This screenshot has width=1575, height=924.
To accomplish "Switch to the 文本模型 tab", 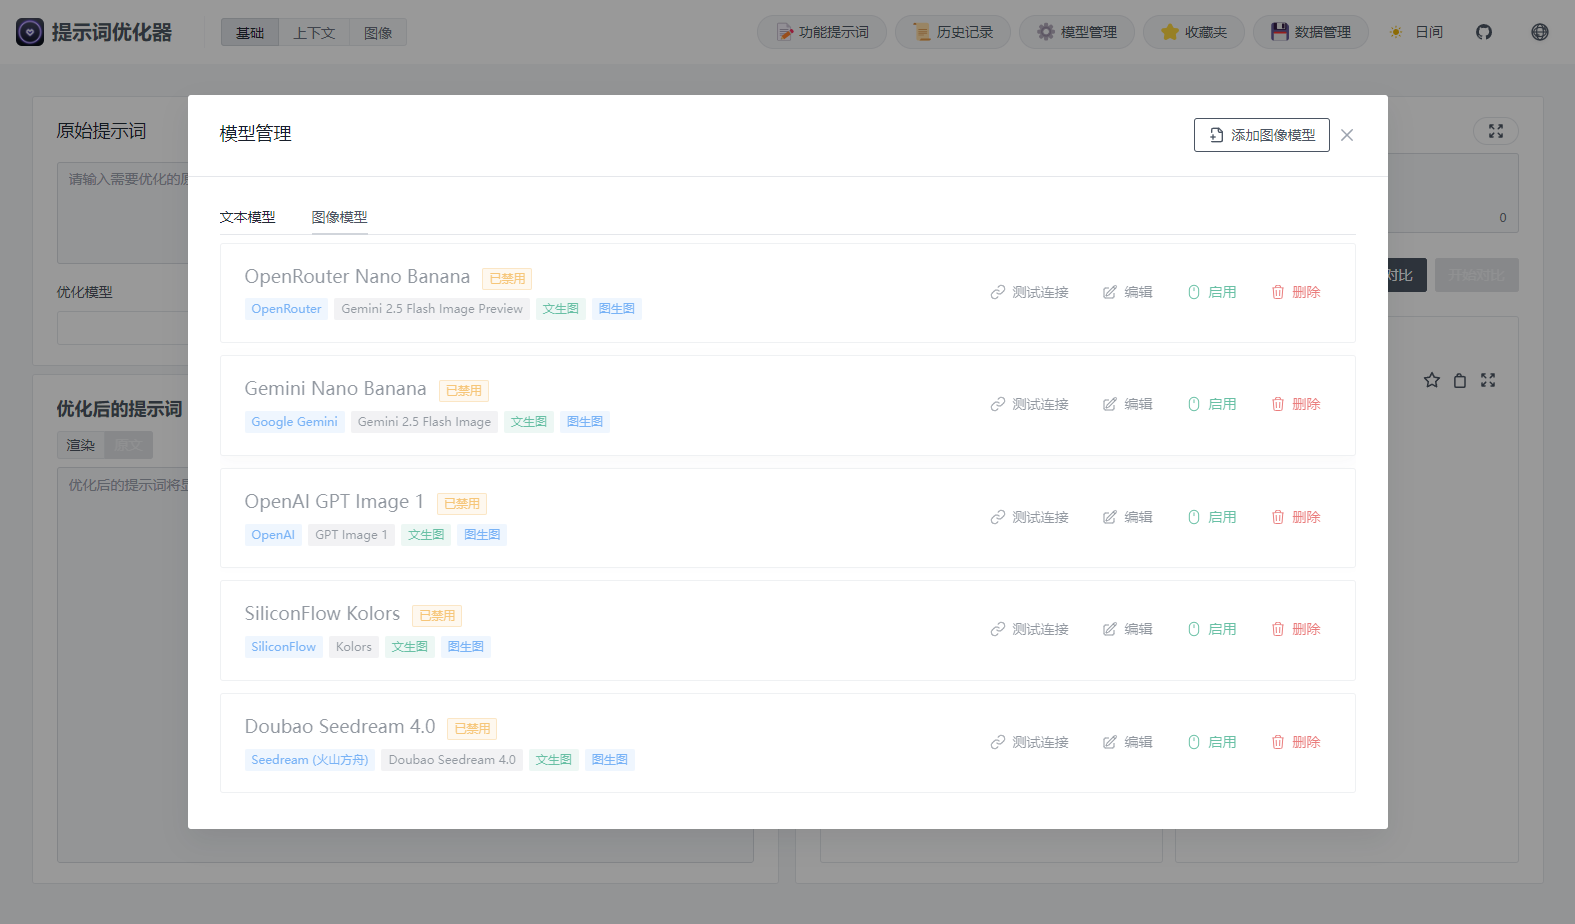I will click(247, 217).
